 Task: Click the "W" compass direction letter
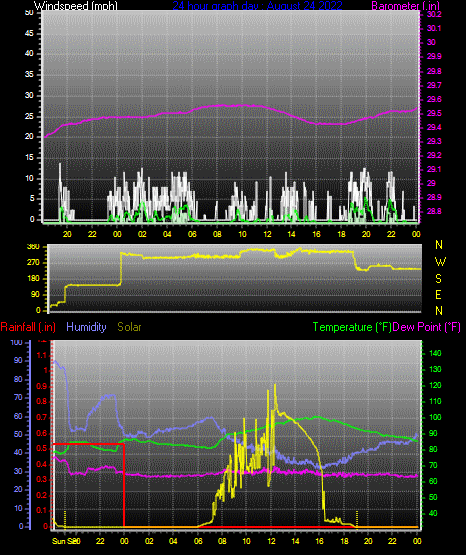click(440, 262)
